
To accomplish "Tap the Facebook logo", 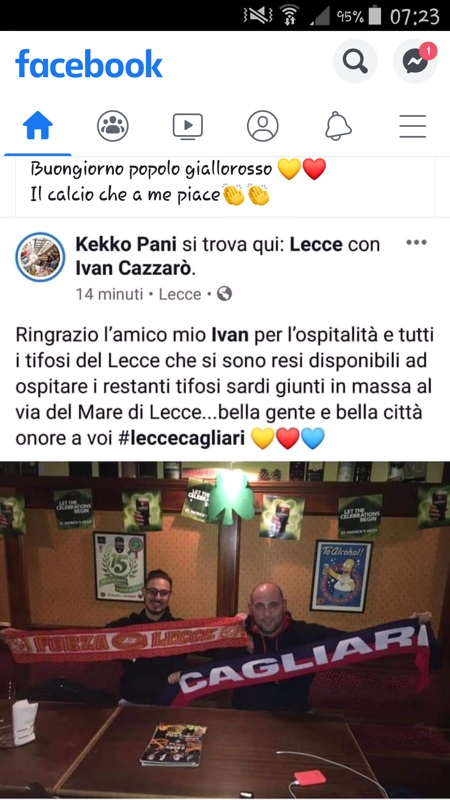I will (x=89, y=64).
